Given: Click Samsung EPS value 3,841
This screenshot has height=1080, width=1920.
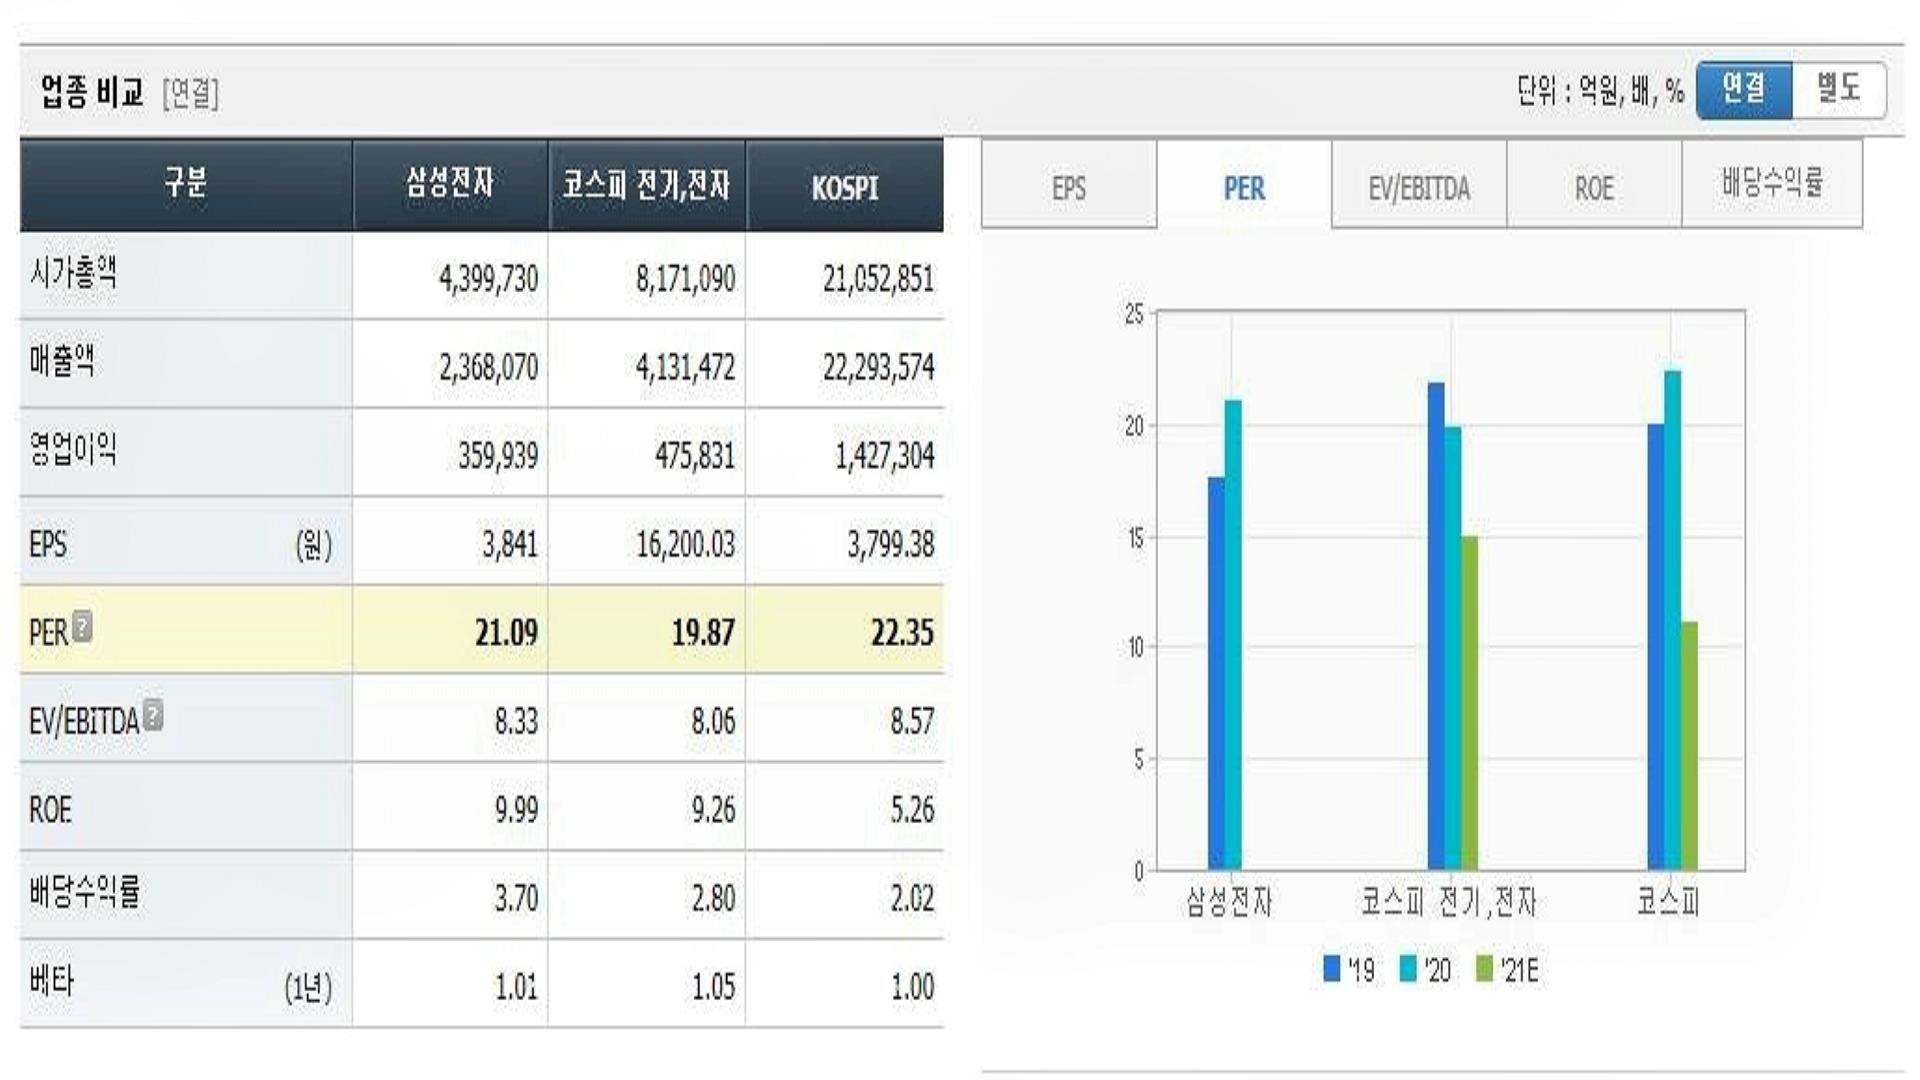Looking at the screenshot, I should [510, 545].
